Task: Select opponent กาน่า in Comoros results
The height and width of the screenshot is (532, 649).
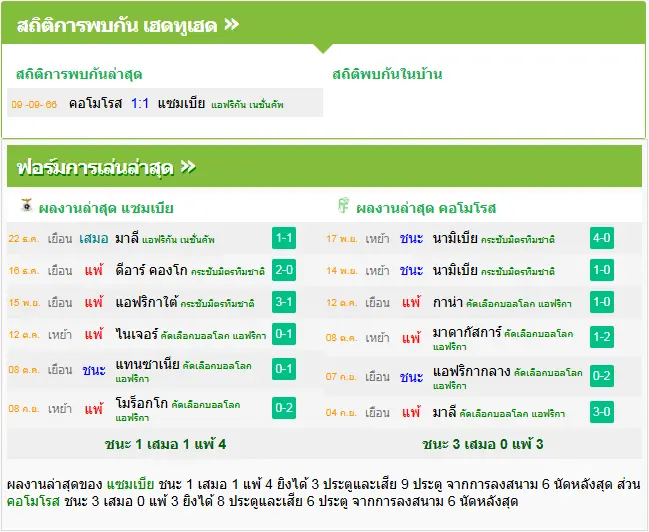Action: (x=447, y=303)
